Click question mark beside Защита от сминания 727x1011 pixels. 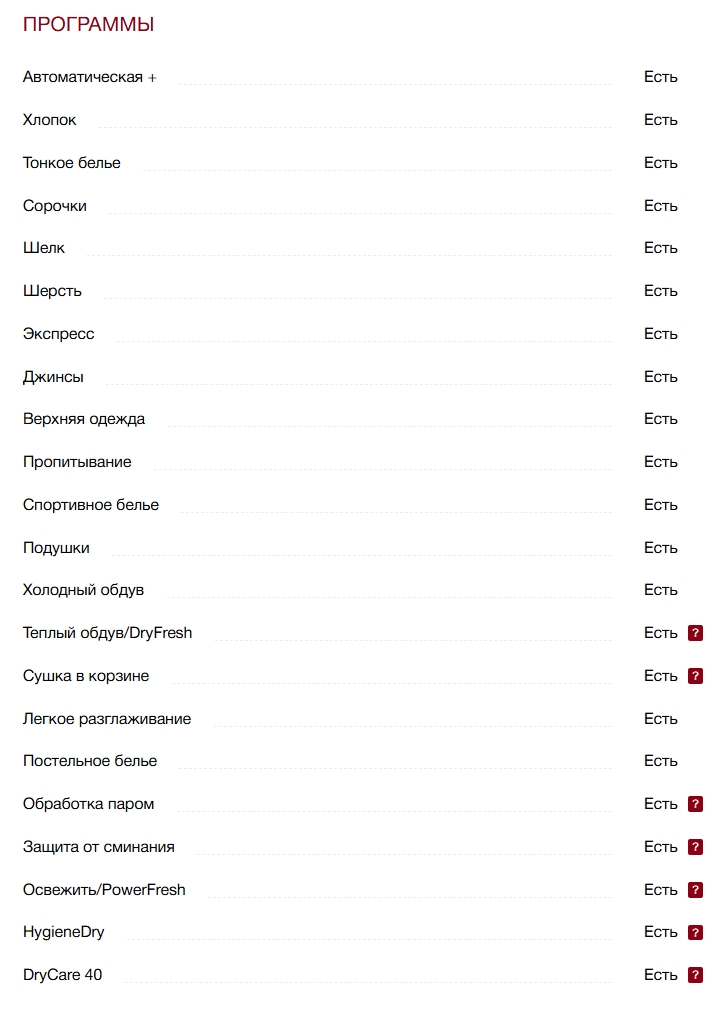pyautogui.click(x=695, y=847)
